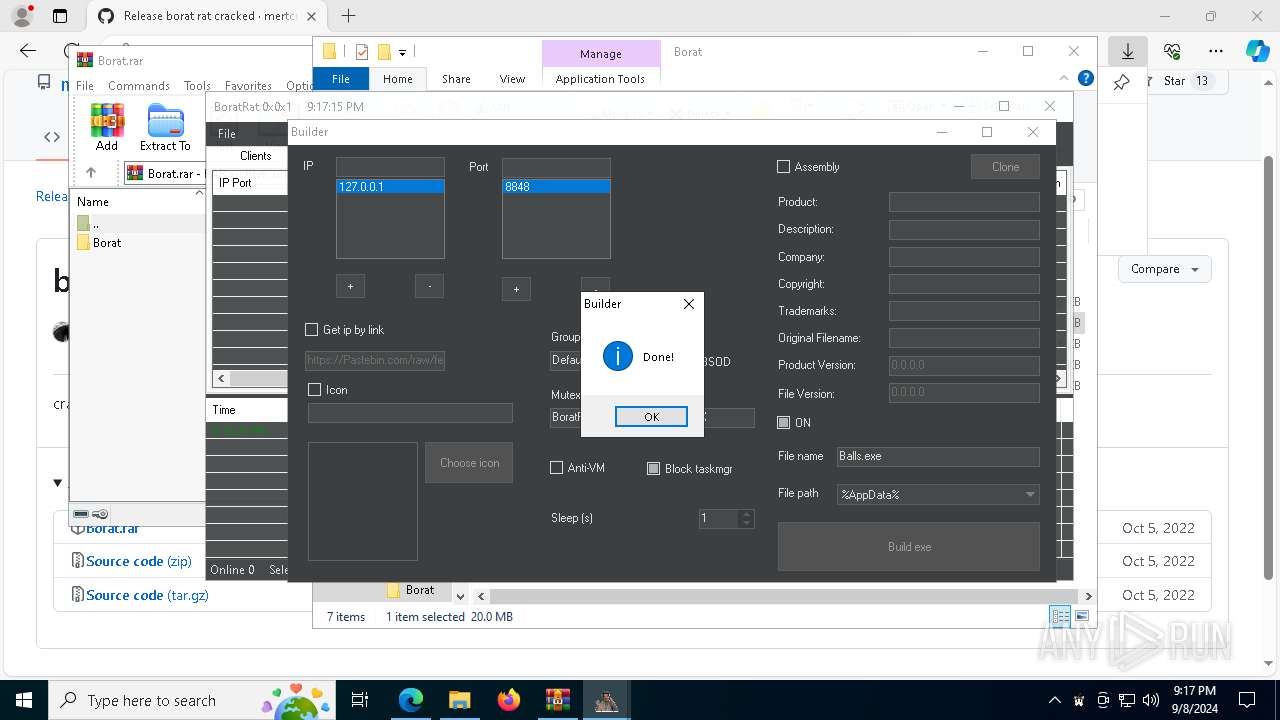Click the Edge browser profile icon
Screen dimensions: 1280x720
[21, 16]
